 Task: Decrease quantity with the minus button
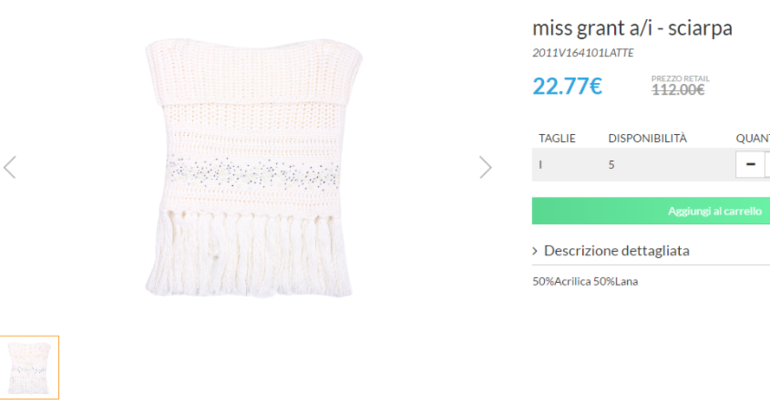tap(750, 164)
